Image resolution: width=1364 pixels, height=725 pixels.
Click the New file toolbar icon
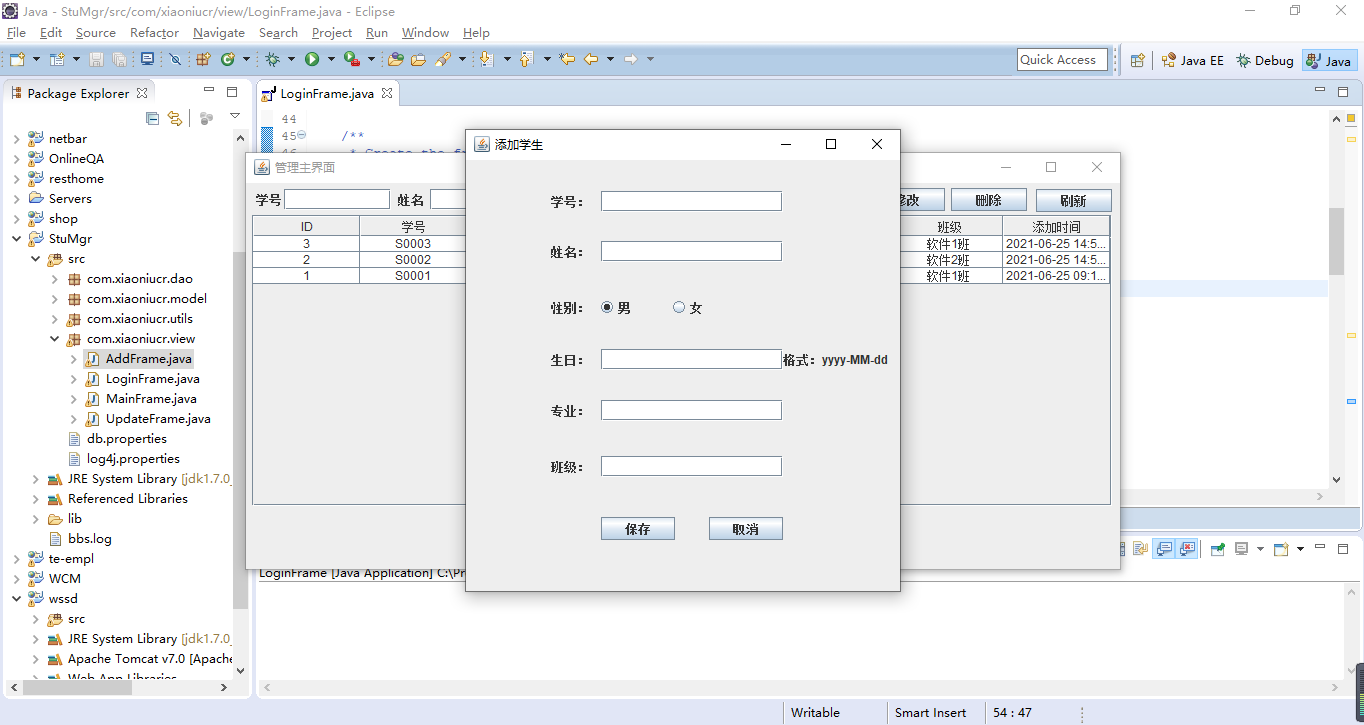(x=17, y=59)
